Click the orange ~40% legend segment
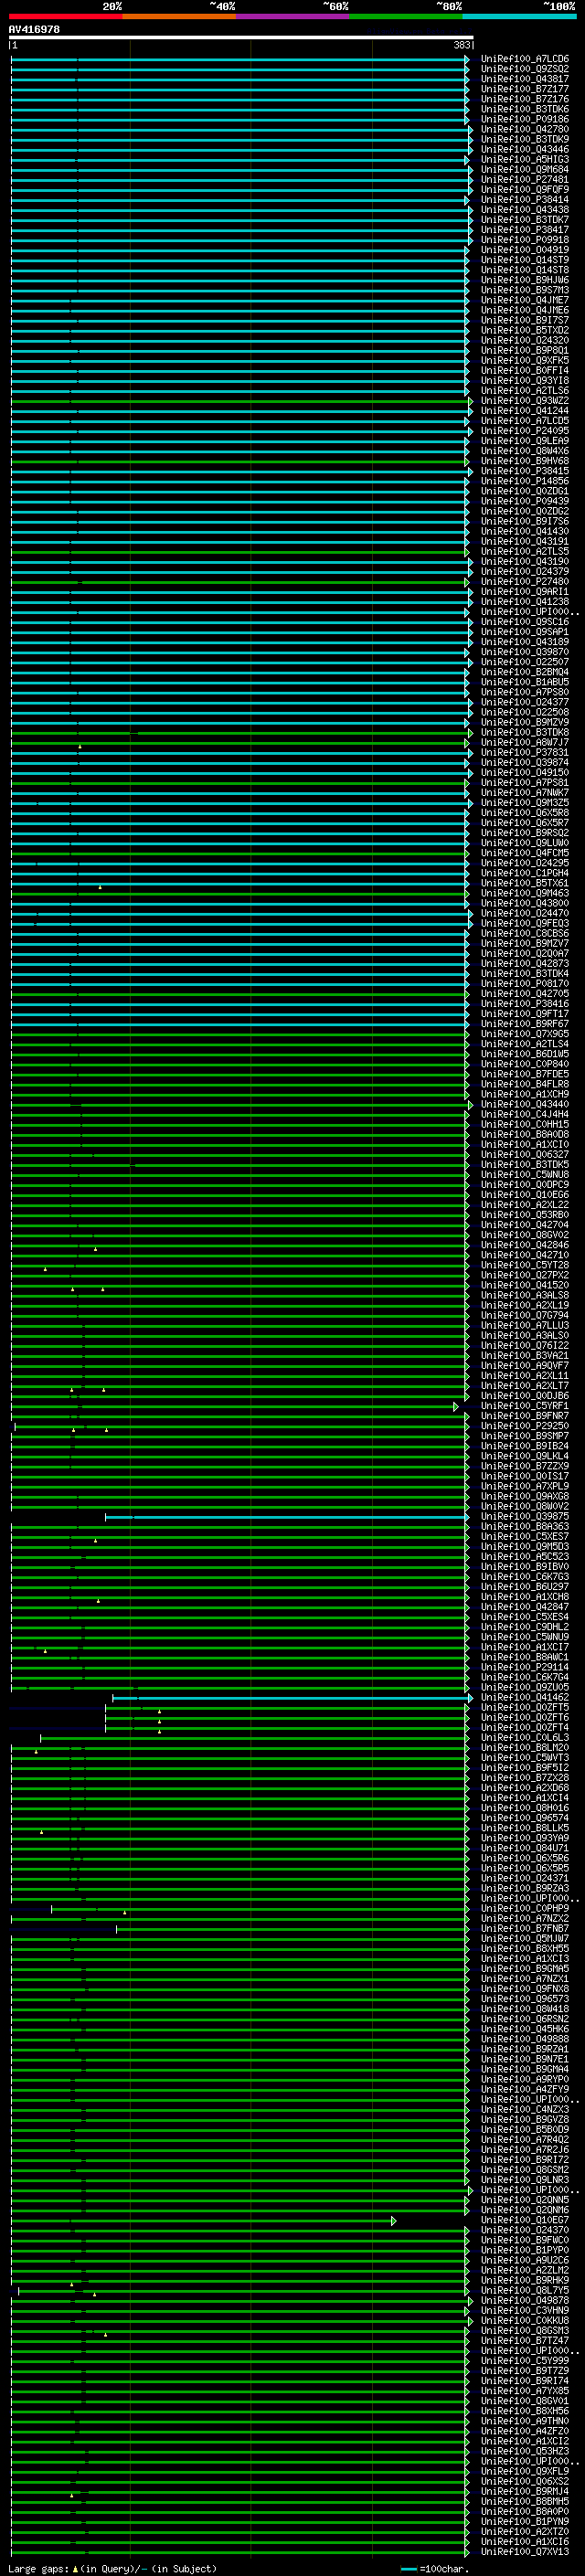This screenshot has height=2576, width=585. [x=178, y=16]
